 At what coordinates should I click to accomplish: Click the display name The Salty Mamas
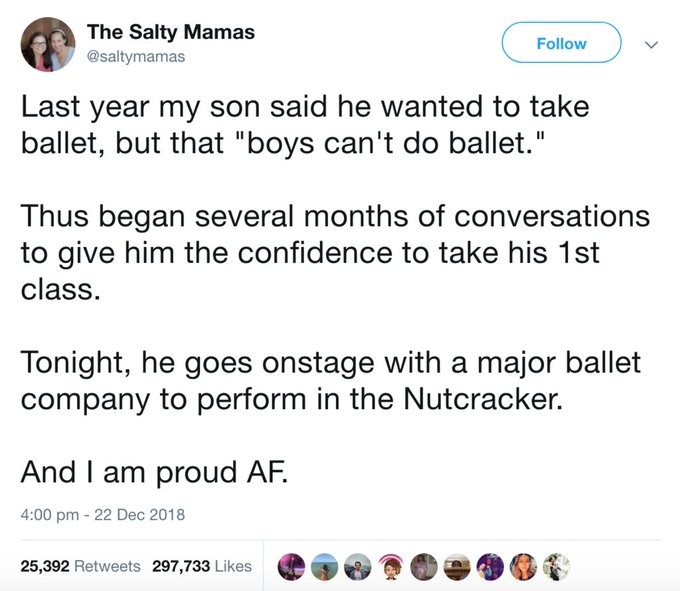pos(170,32)
